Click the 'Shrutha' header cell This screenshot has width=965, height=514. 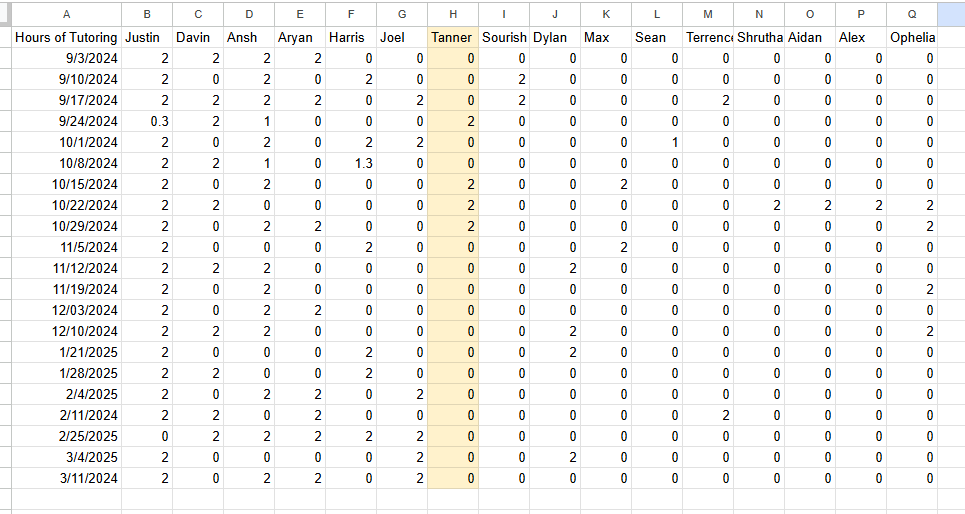(759, 37)
